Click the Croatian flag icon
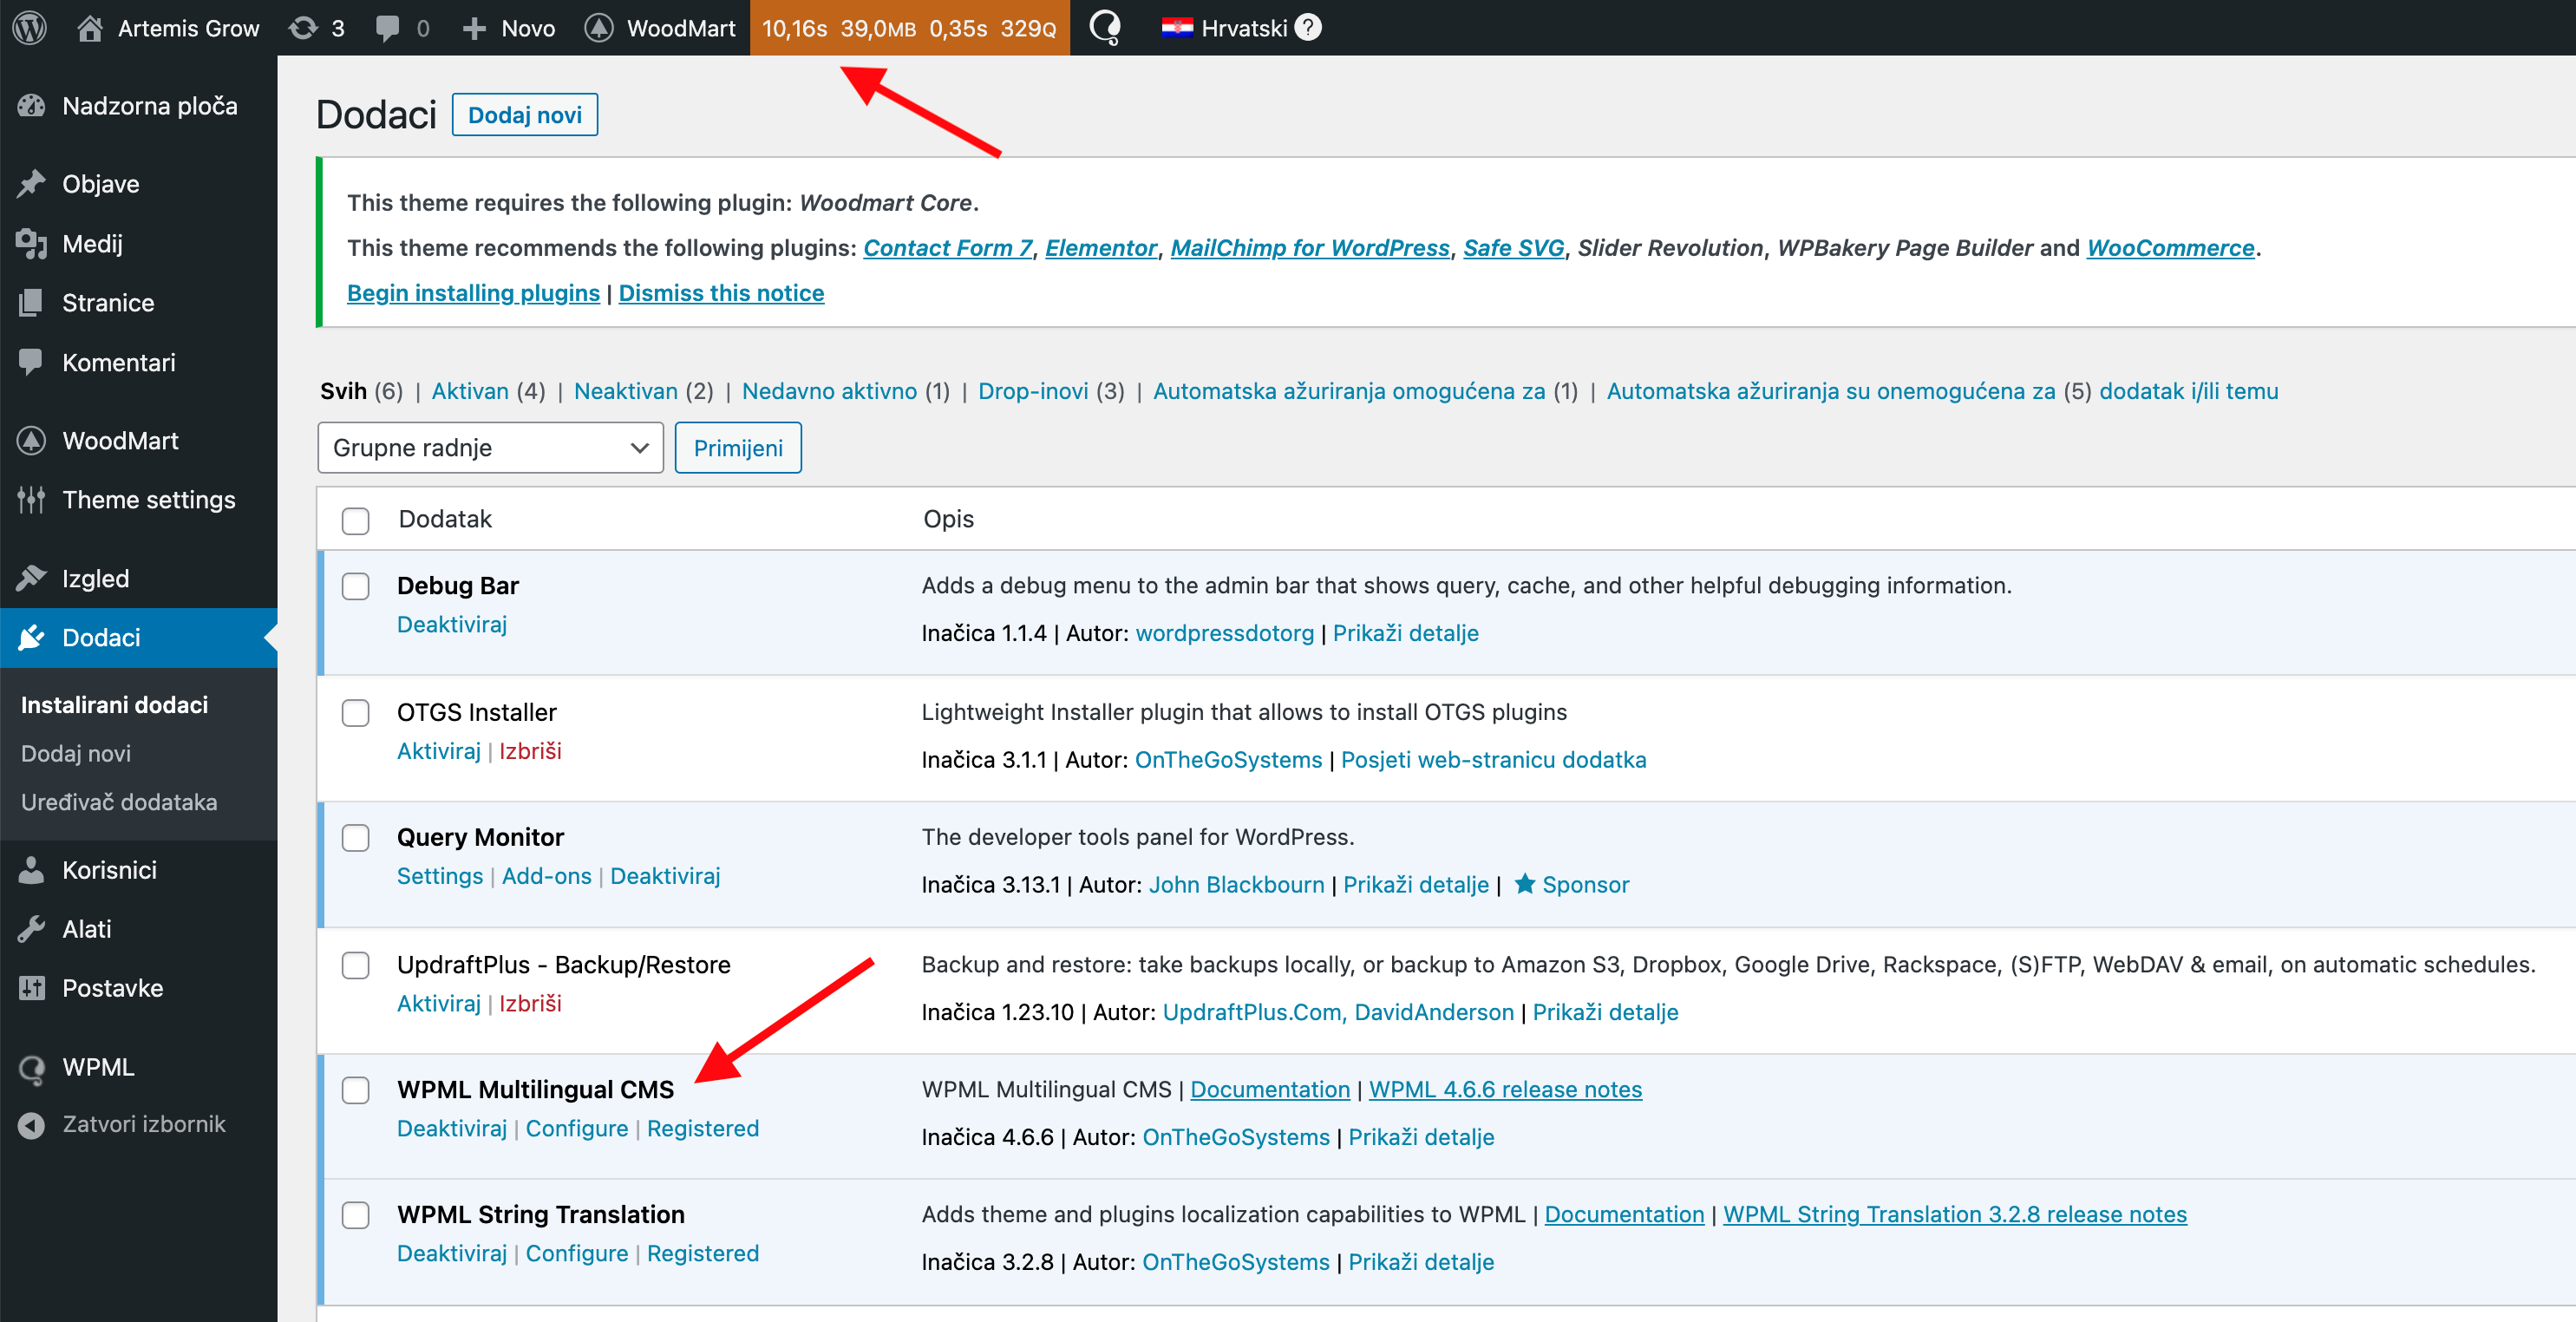 [x=1176, y=27]
